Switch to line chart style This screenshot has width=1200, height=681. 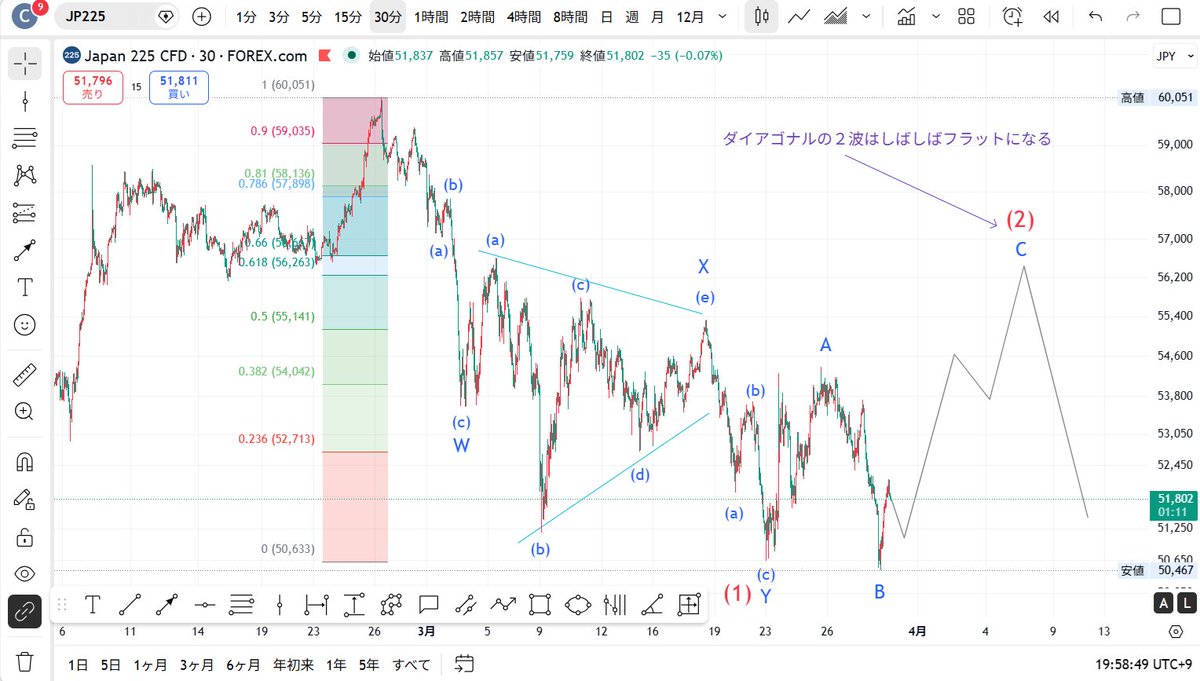(799, 16)
